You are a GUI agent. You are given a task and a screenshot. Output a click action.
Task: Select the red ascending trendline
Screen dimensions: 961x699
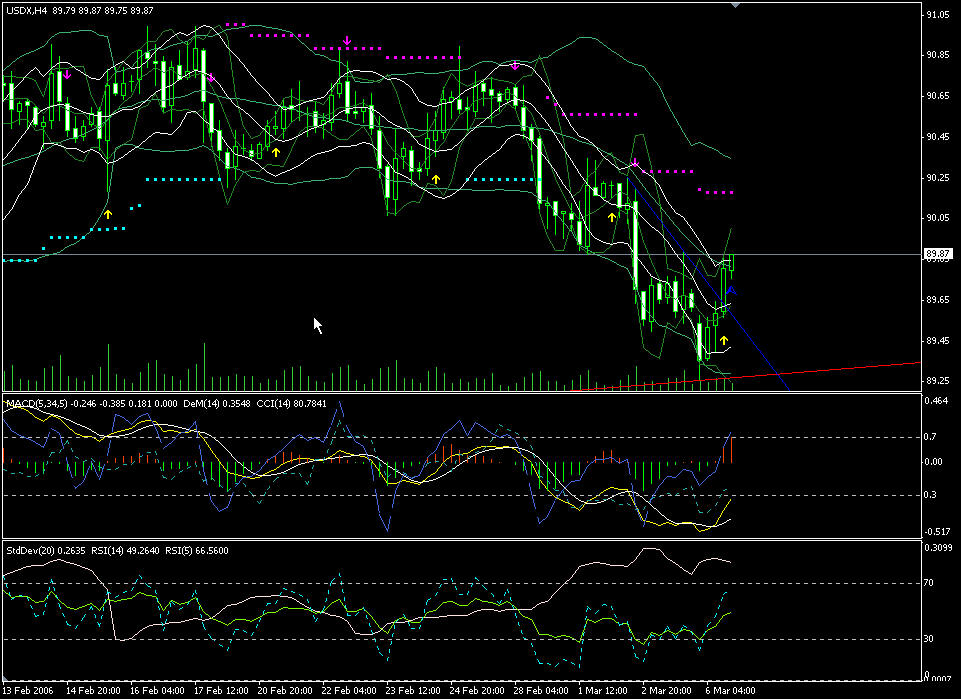(850, 369)
